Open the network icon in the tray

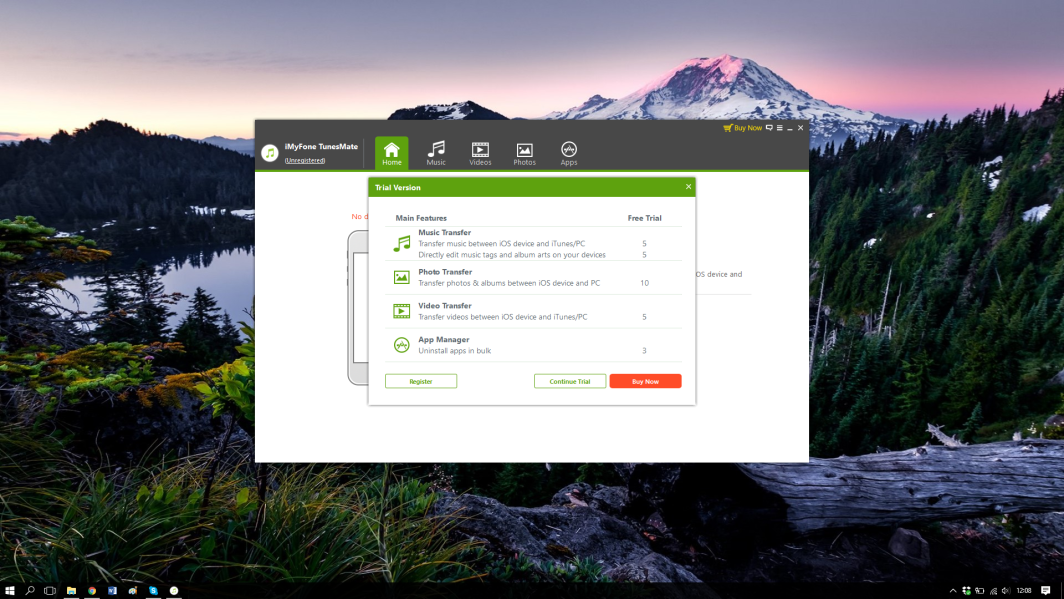tap(993, 591)
